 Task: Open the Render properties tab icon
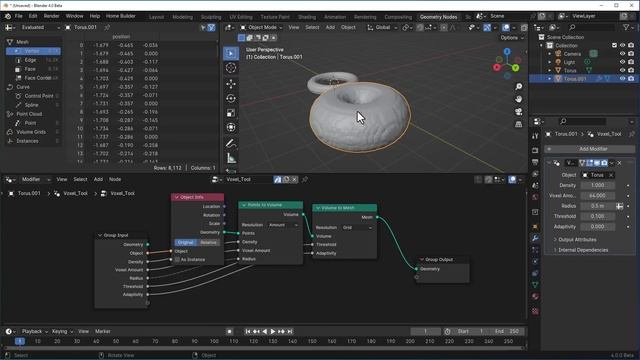click(535, 150)
